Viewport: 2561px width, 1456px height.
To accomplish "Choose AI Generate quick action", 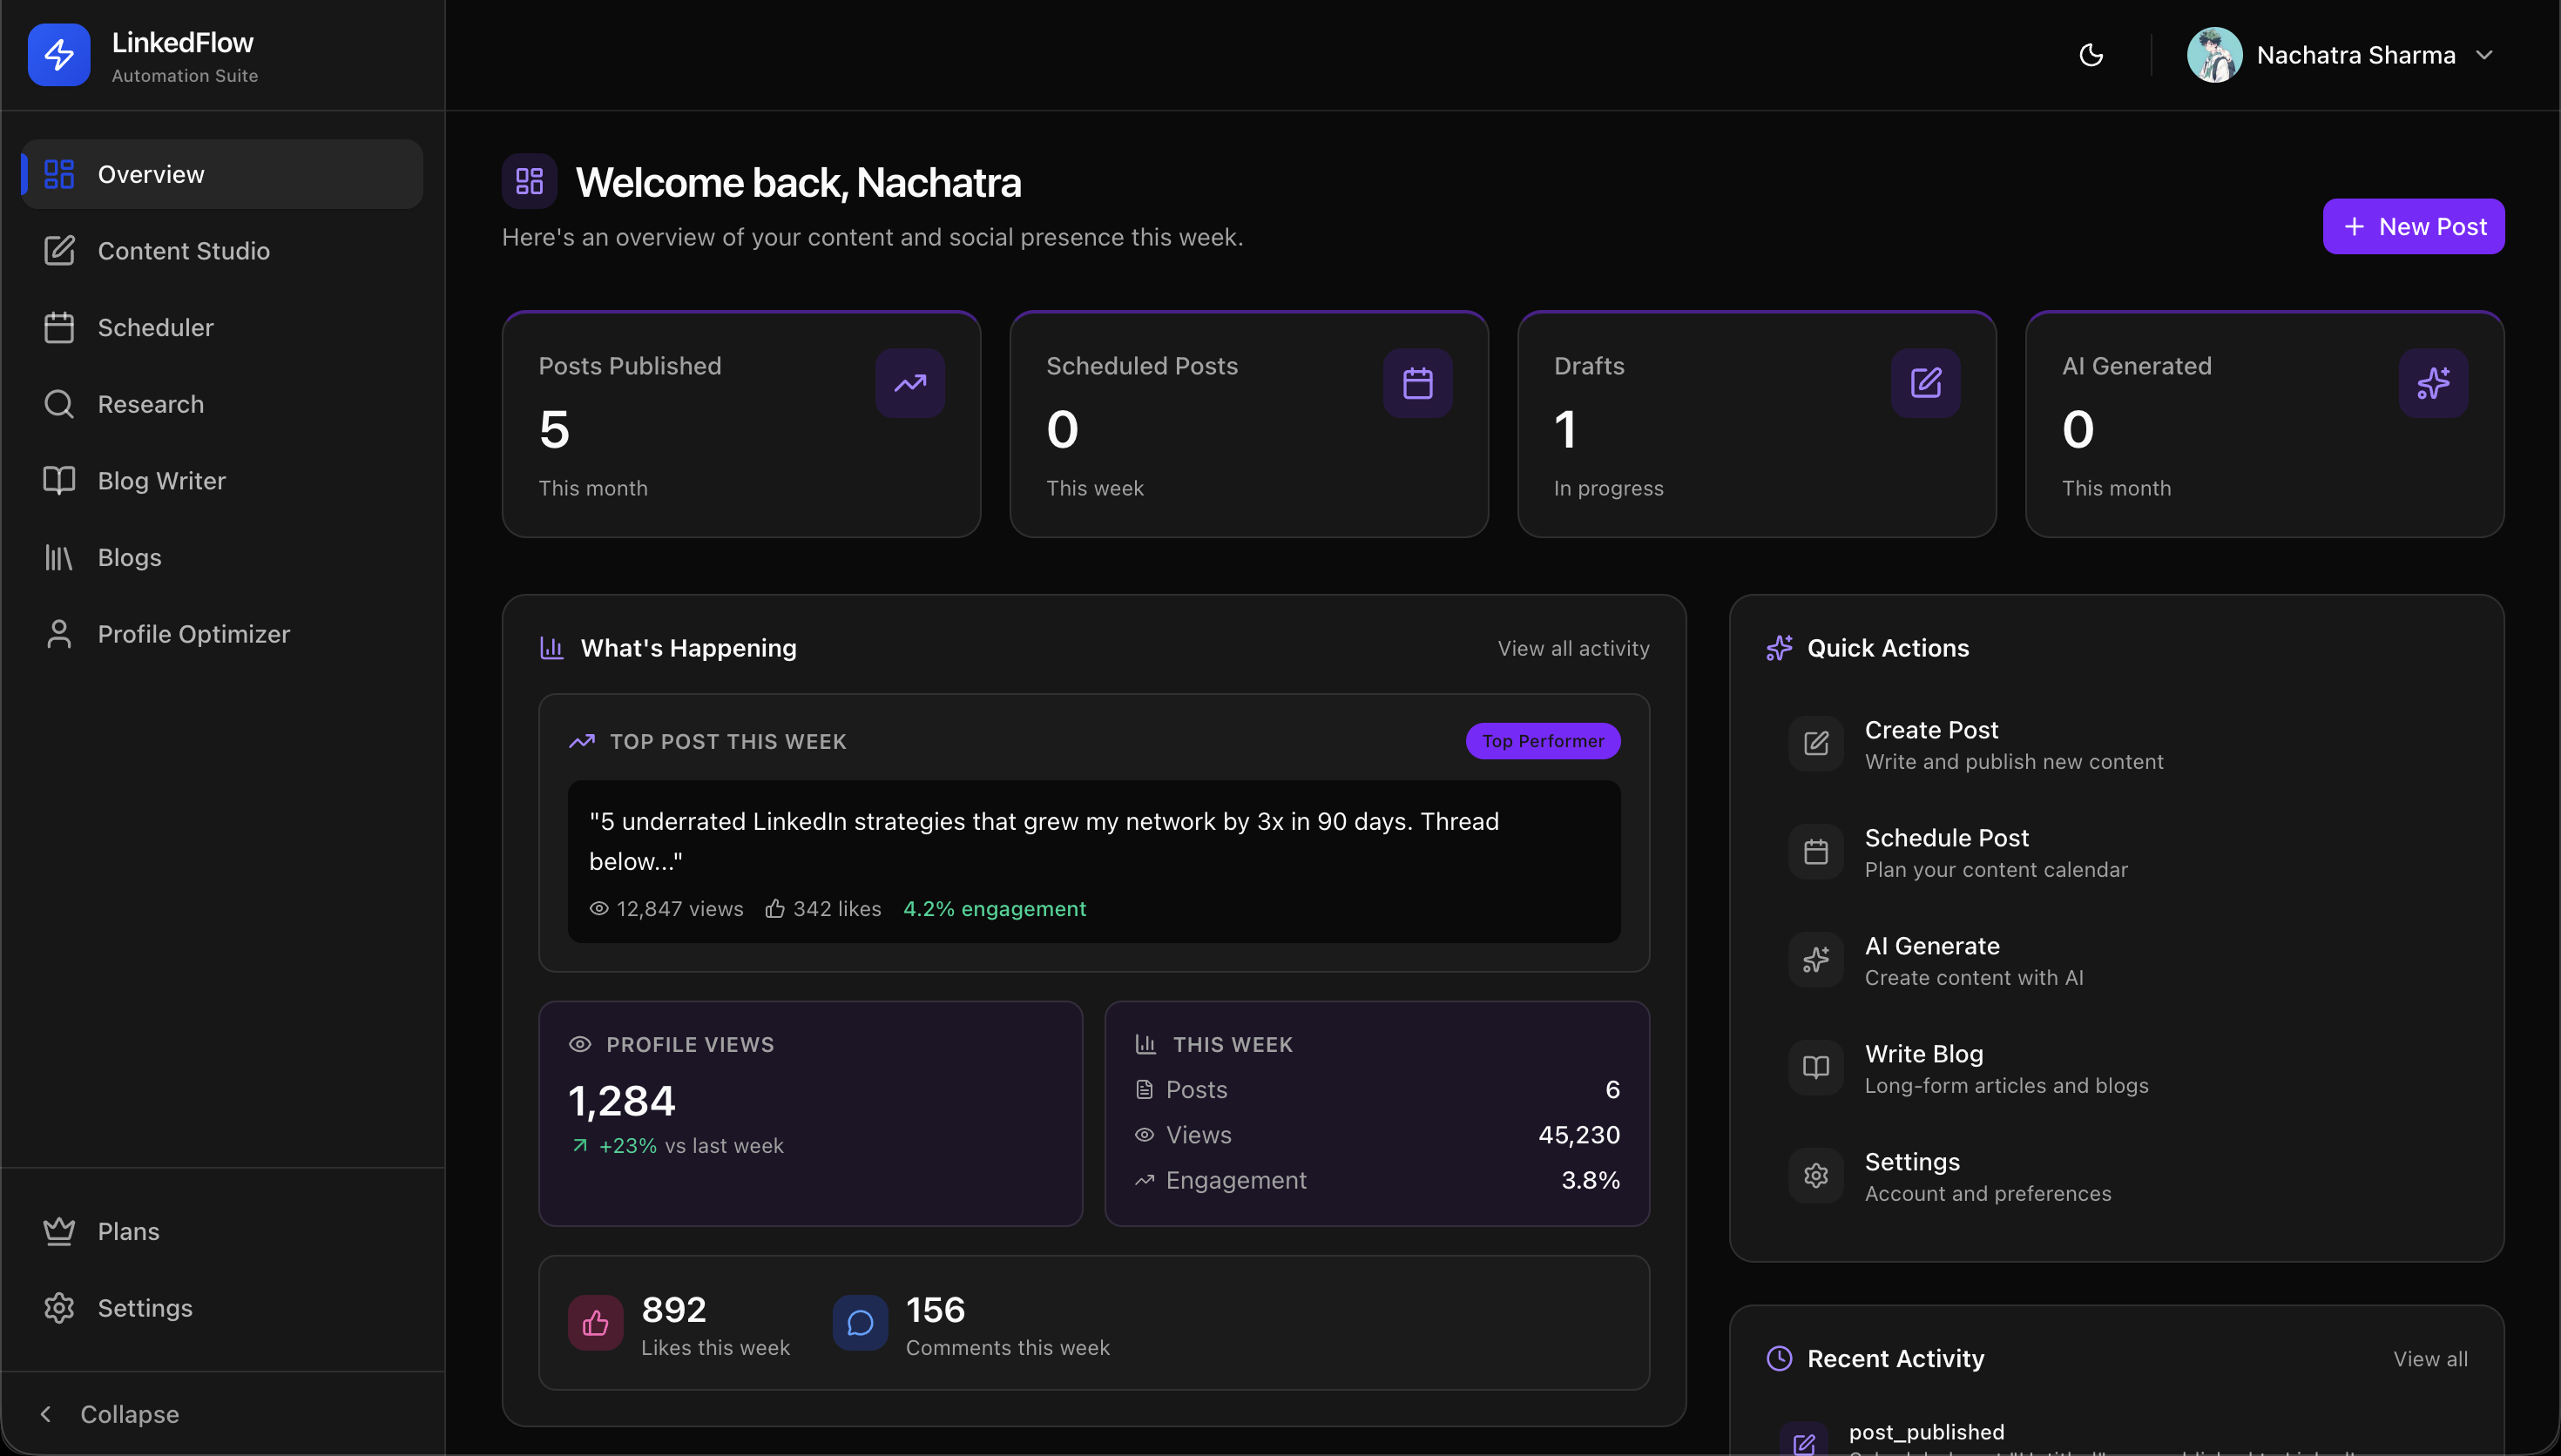I will tap(2116, 960).
